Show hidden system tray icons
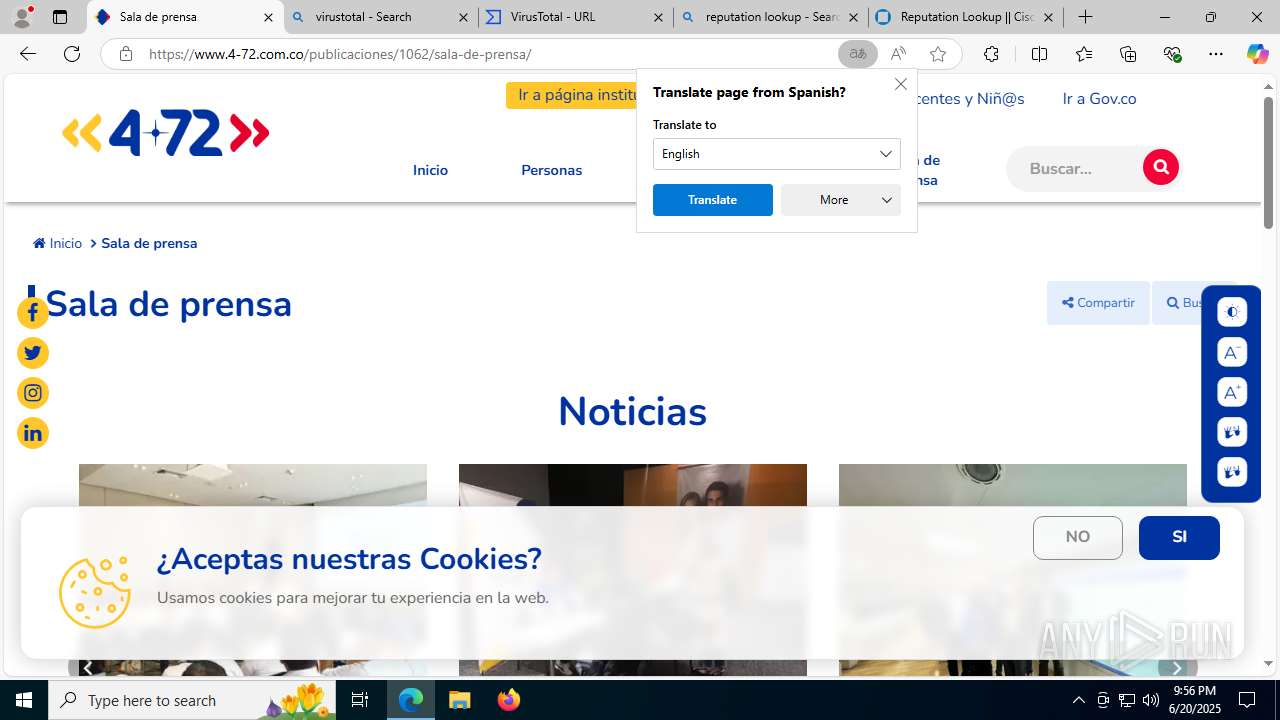This screenshot has width=1280, height=720. pyautogui.click(x=1078, y=700)
